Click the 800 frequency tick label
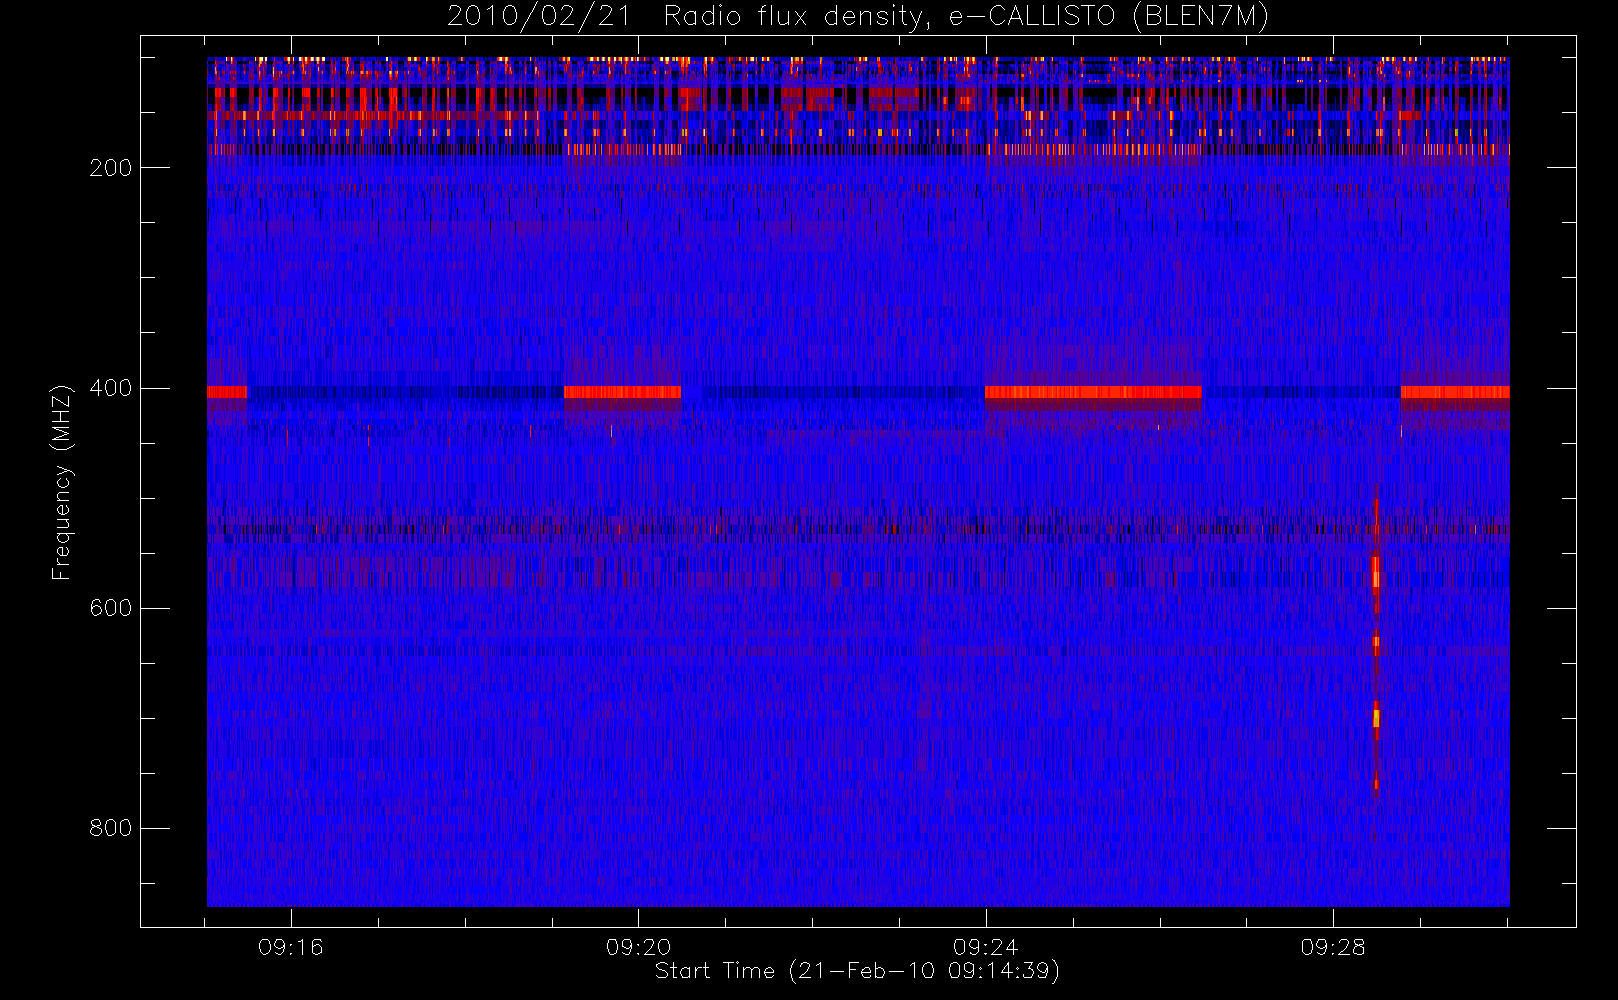The width and height of the screenshot is (1618, 1000). (111, 828)
